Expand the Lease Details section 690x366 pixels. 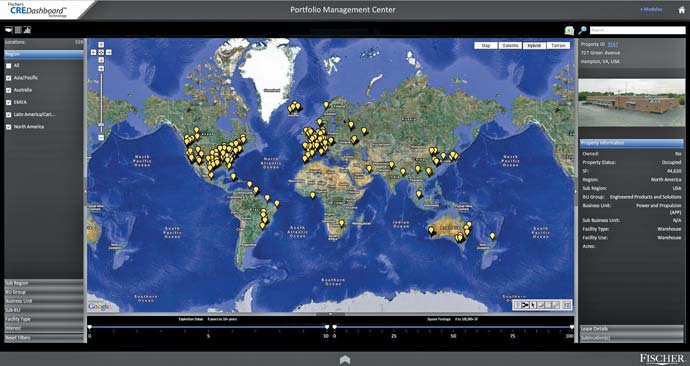(631, 329)
